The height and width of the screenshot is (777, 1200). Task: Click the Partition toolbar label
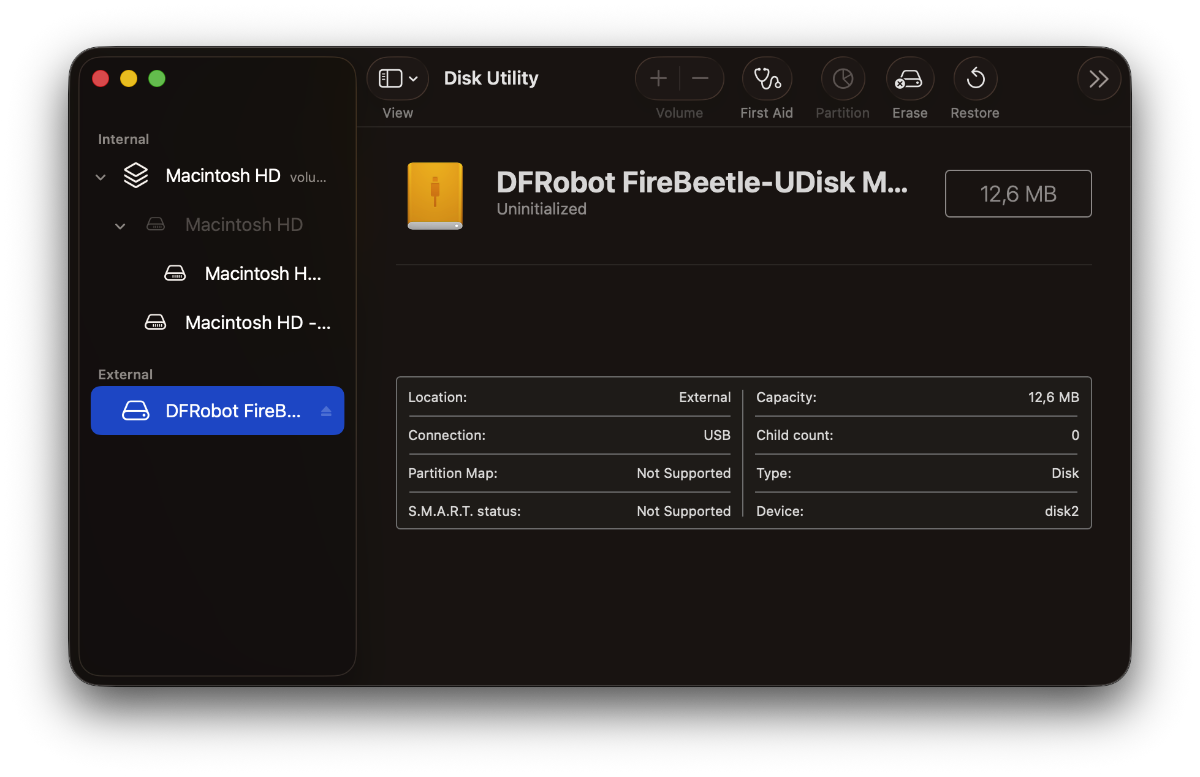[x=843, y=113]
